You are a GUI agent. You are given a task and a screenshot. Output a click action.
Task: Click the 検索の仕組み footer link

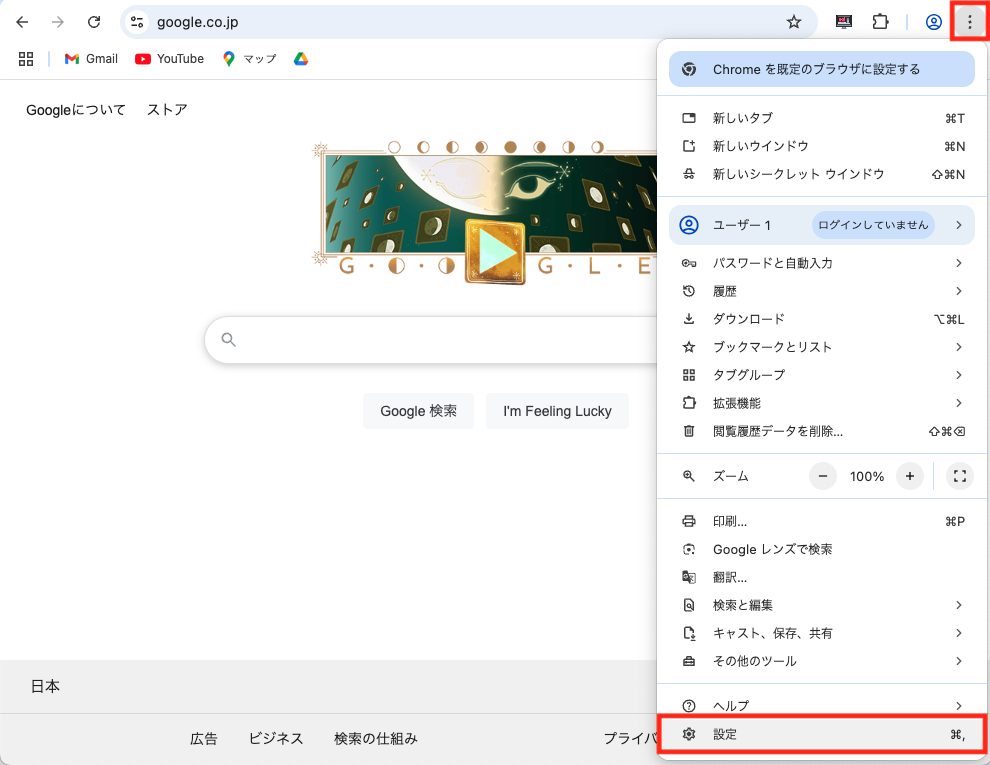coord(376,738)
